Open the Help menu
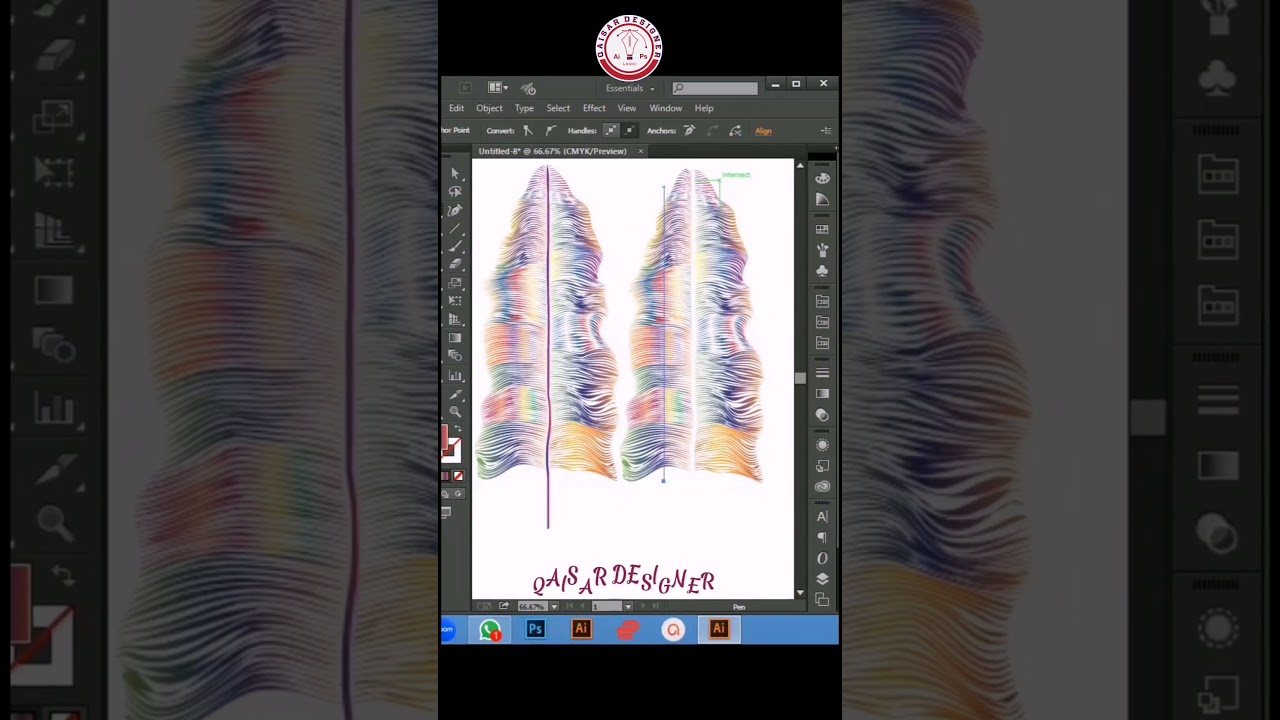1280x720 pixels. (704, 108)
